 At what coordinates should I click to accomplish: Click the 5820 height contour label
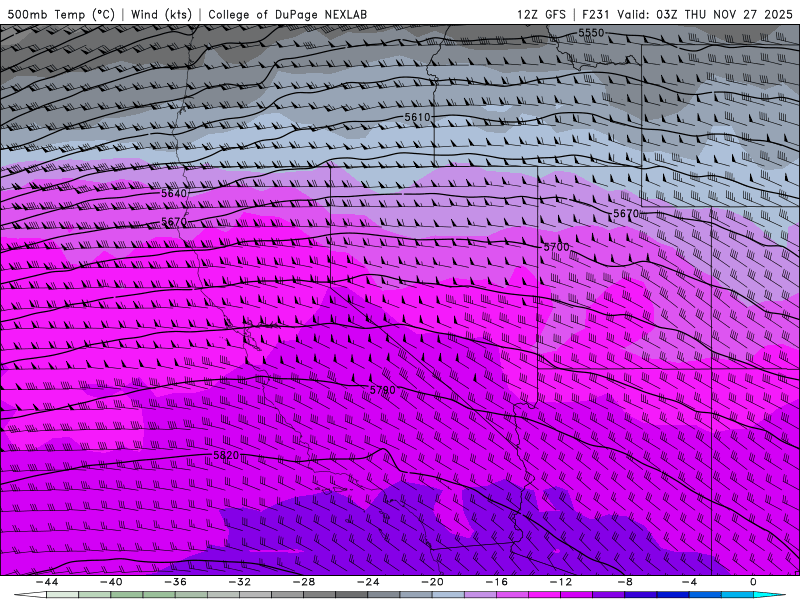(226, 455)
